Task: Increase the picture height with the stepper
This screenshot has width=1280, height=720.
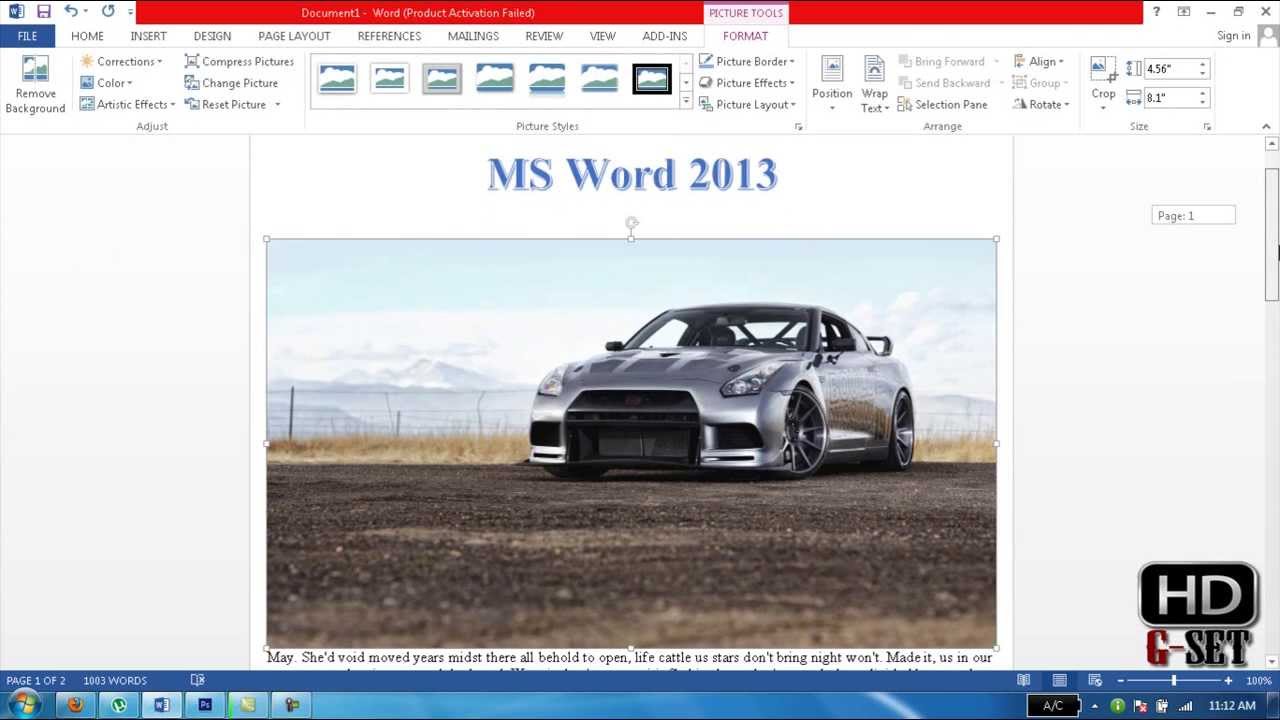Action: click(1203, 64)
